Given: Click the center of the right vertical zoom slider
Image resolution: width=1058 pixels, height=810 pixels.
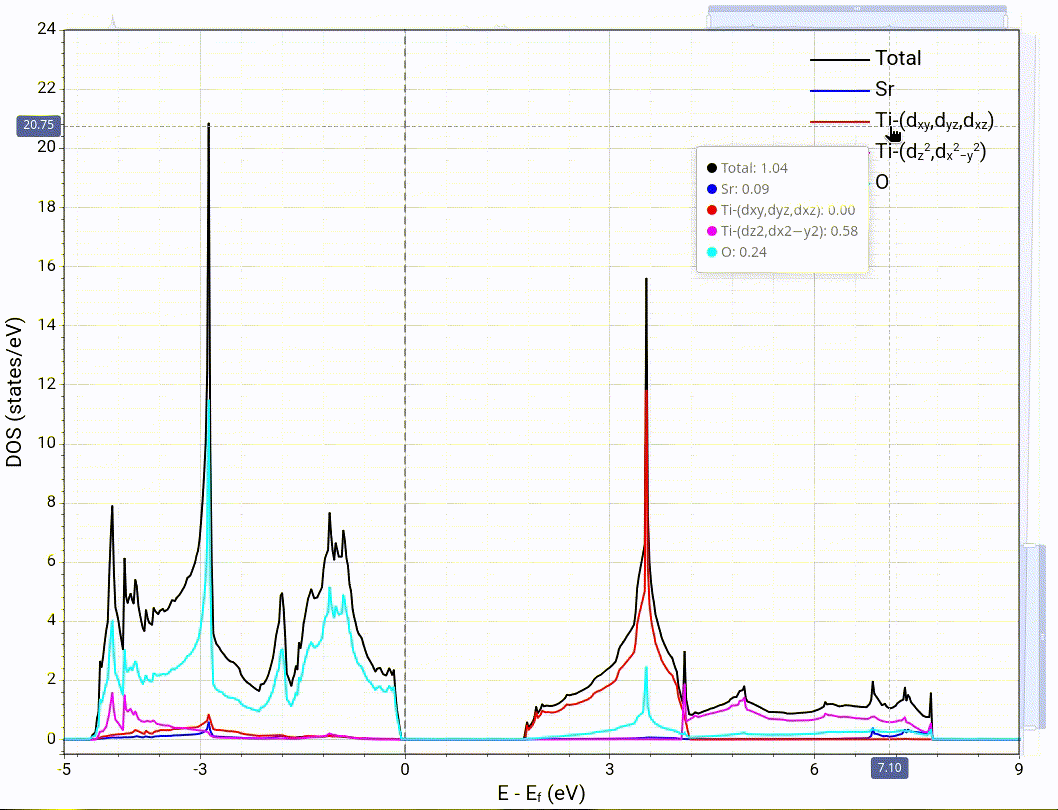Looking at the screenshot, I should [x=1033, y=635].
